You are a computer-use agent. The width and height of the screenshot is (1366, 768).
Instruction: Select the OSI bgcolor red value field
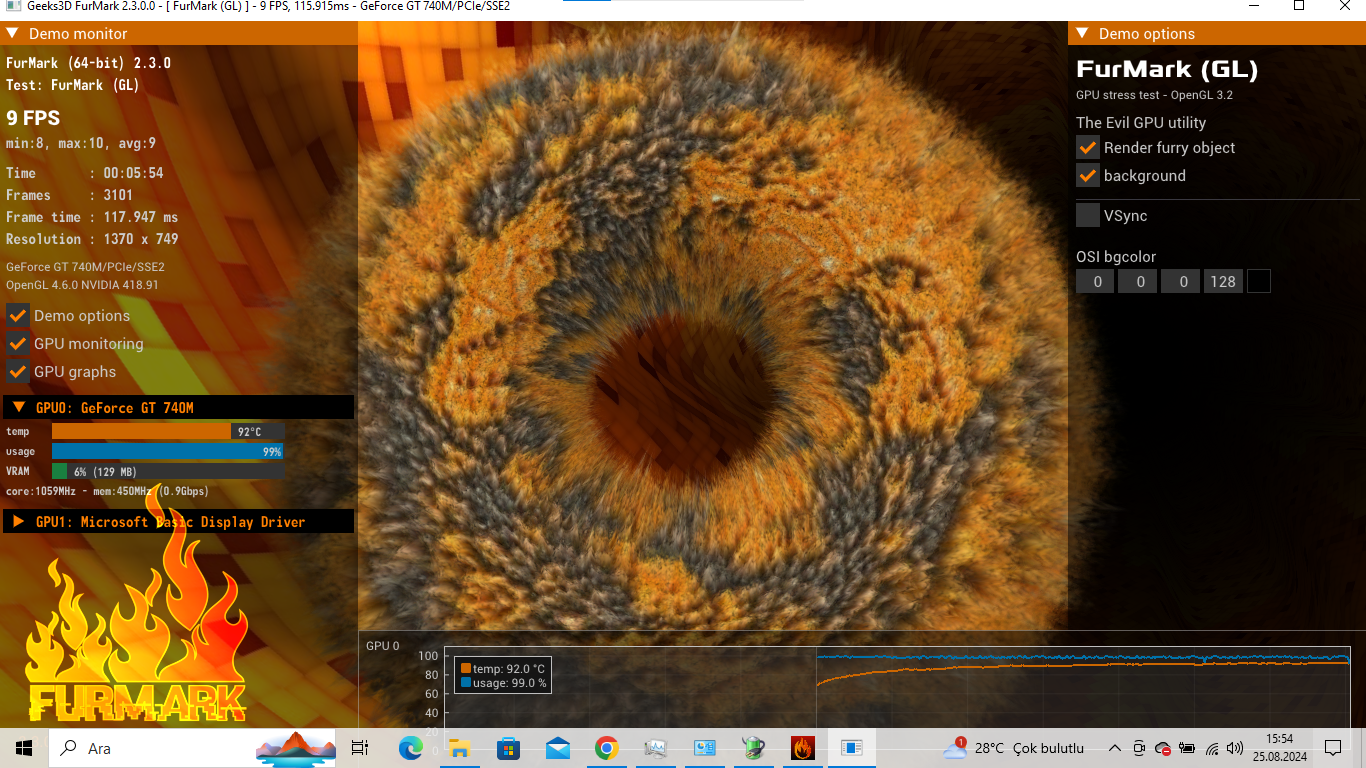1096,281
